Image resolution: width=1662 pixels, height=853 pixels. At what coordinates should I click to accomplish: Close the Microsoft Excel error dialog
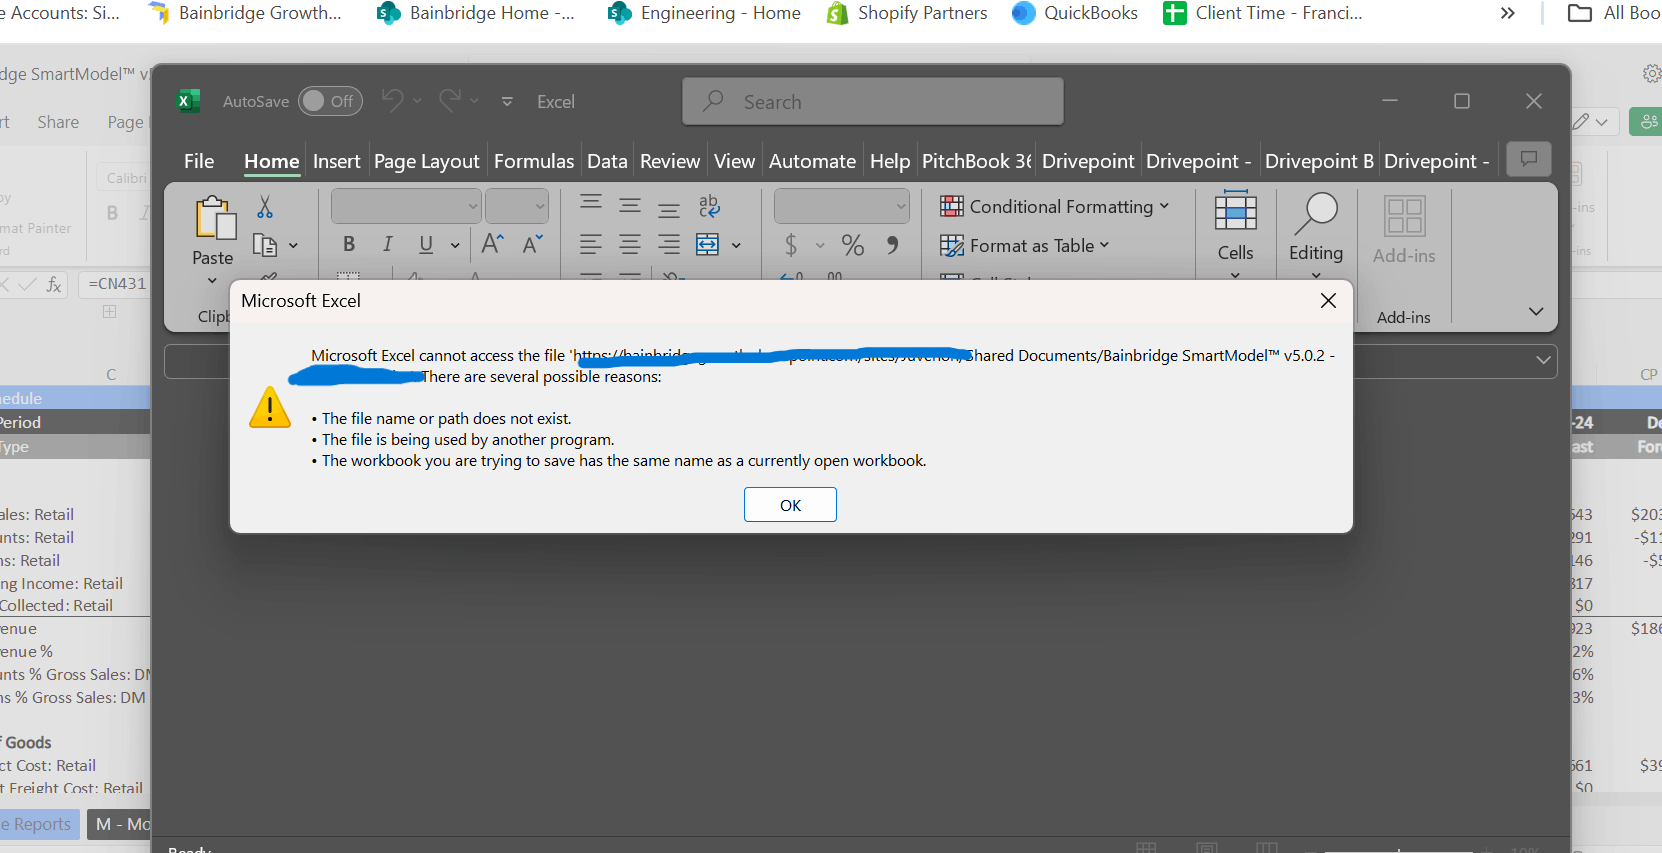coord(1328,301)
